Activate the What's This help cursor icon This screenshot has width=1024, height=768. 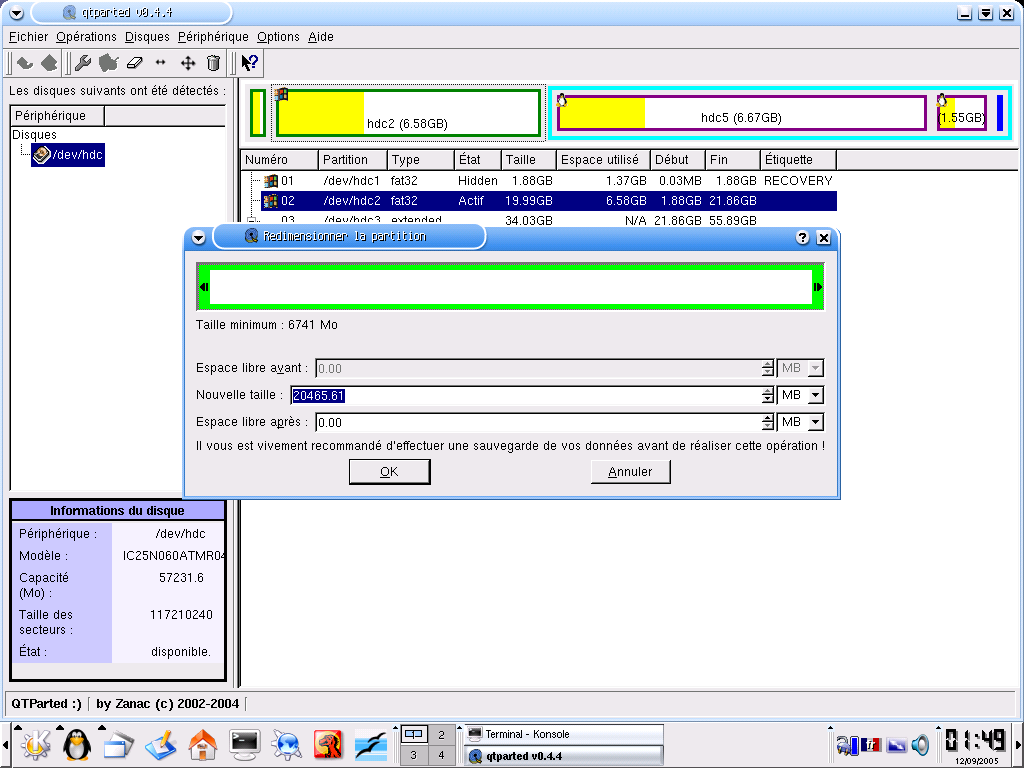point(249,63)
